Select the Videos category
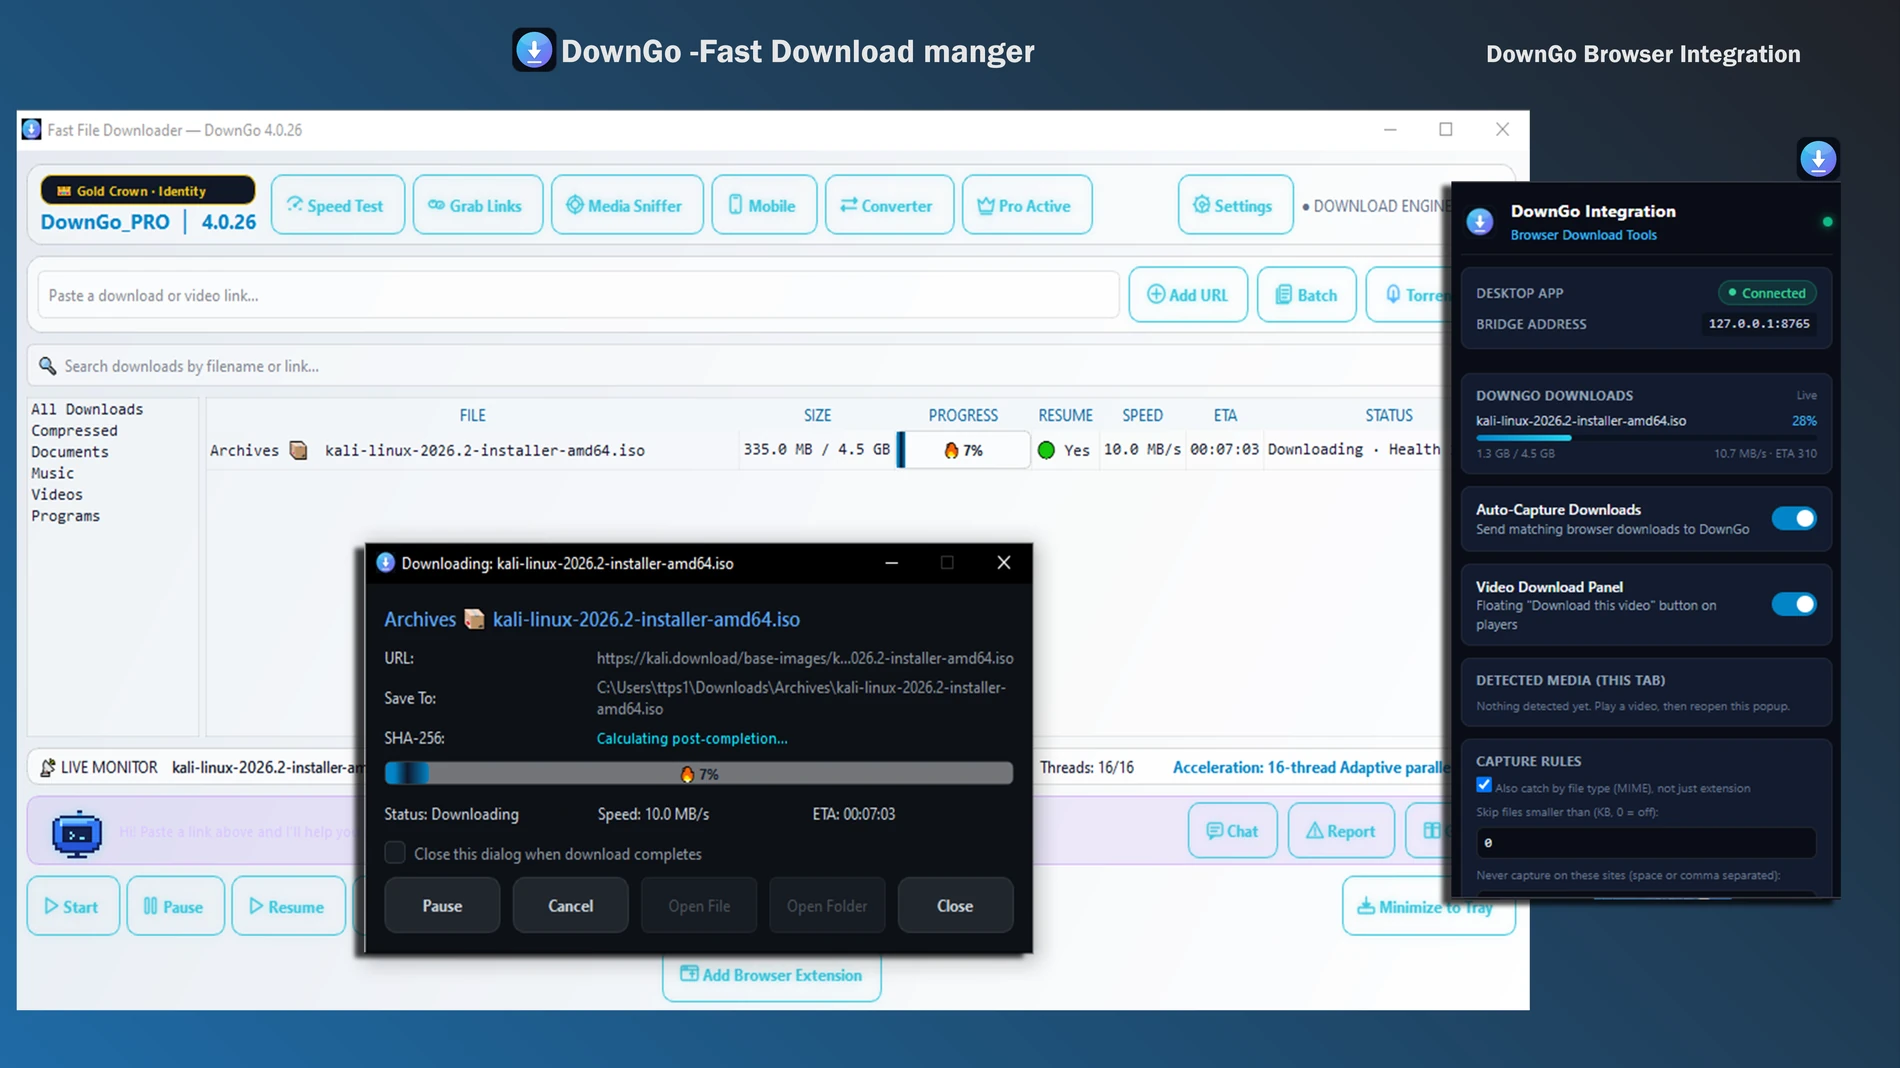Viewport: 1900px width, 1068px height. tap(56, 494)
